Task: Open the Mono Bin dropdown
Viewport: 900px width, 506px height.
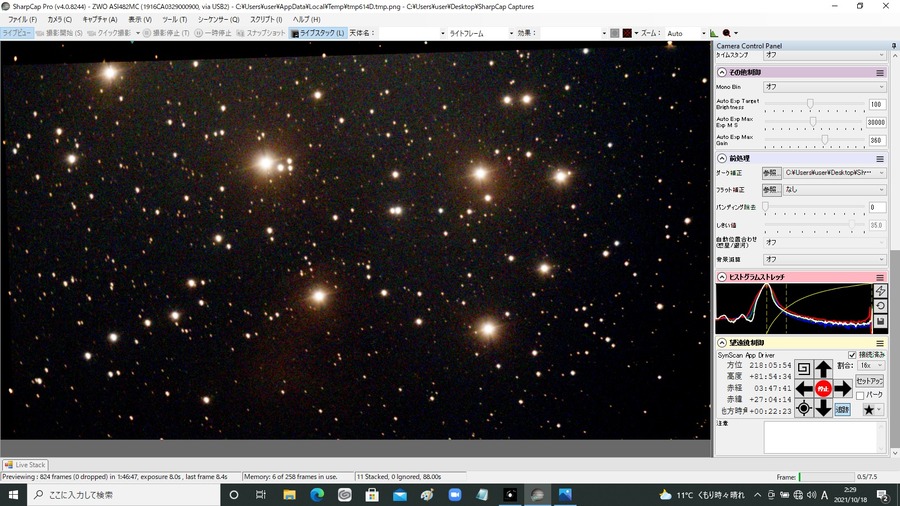Action: 824,87
